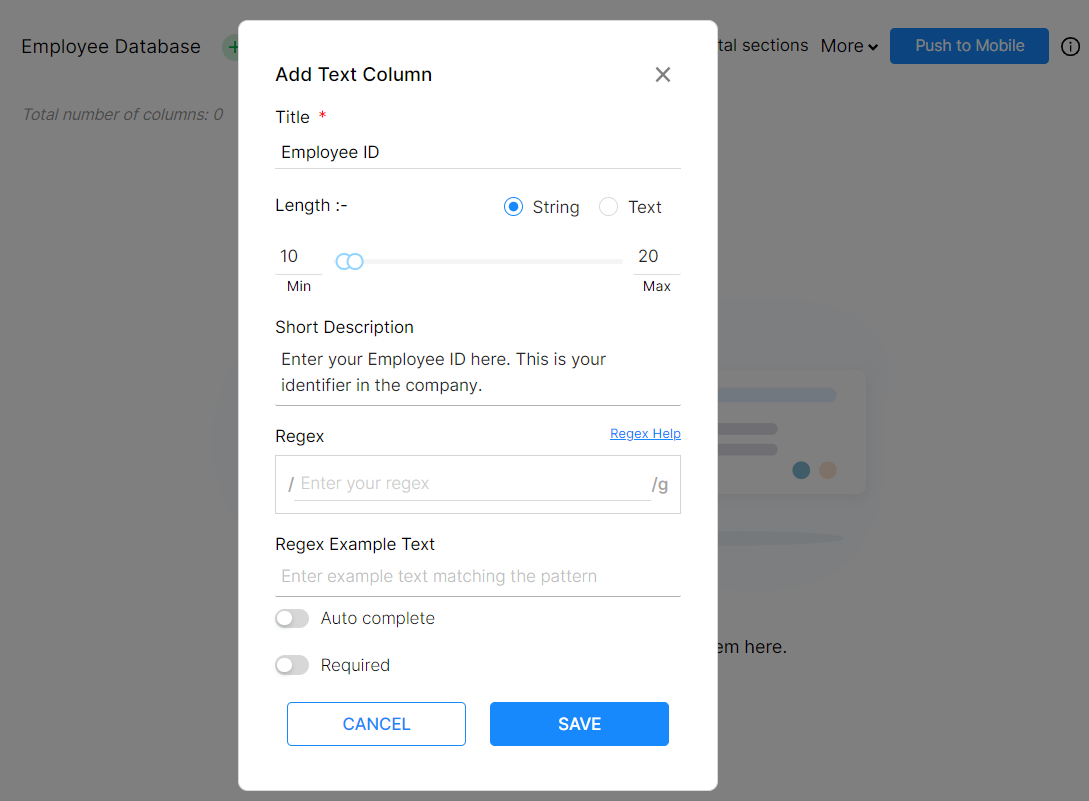Click the info icon beside Push to Mobile
This screenshot has height=801, width=1089.
(x=1070, y=46)
